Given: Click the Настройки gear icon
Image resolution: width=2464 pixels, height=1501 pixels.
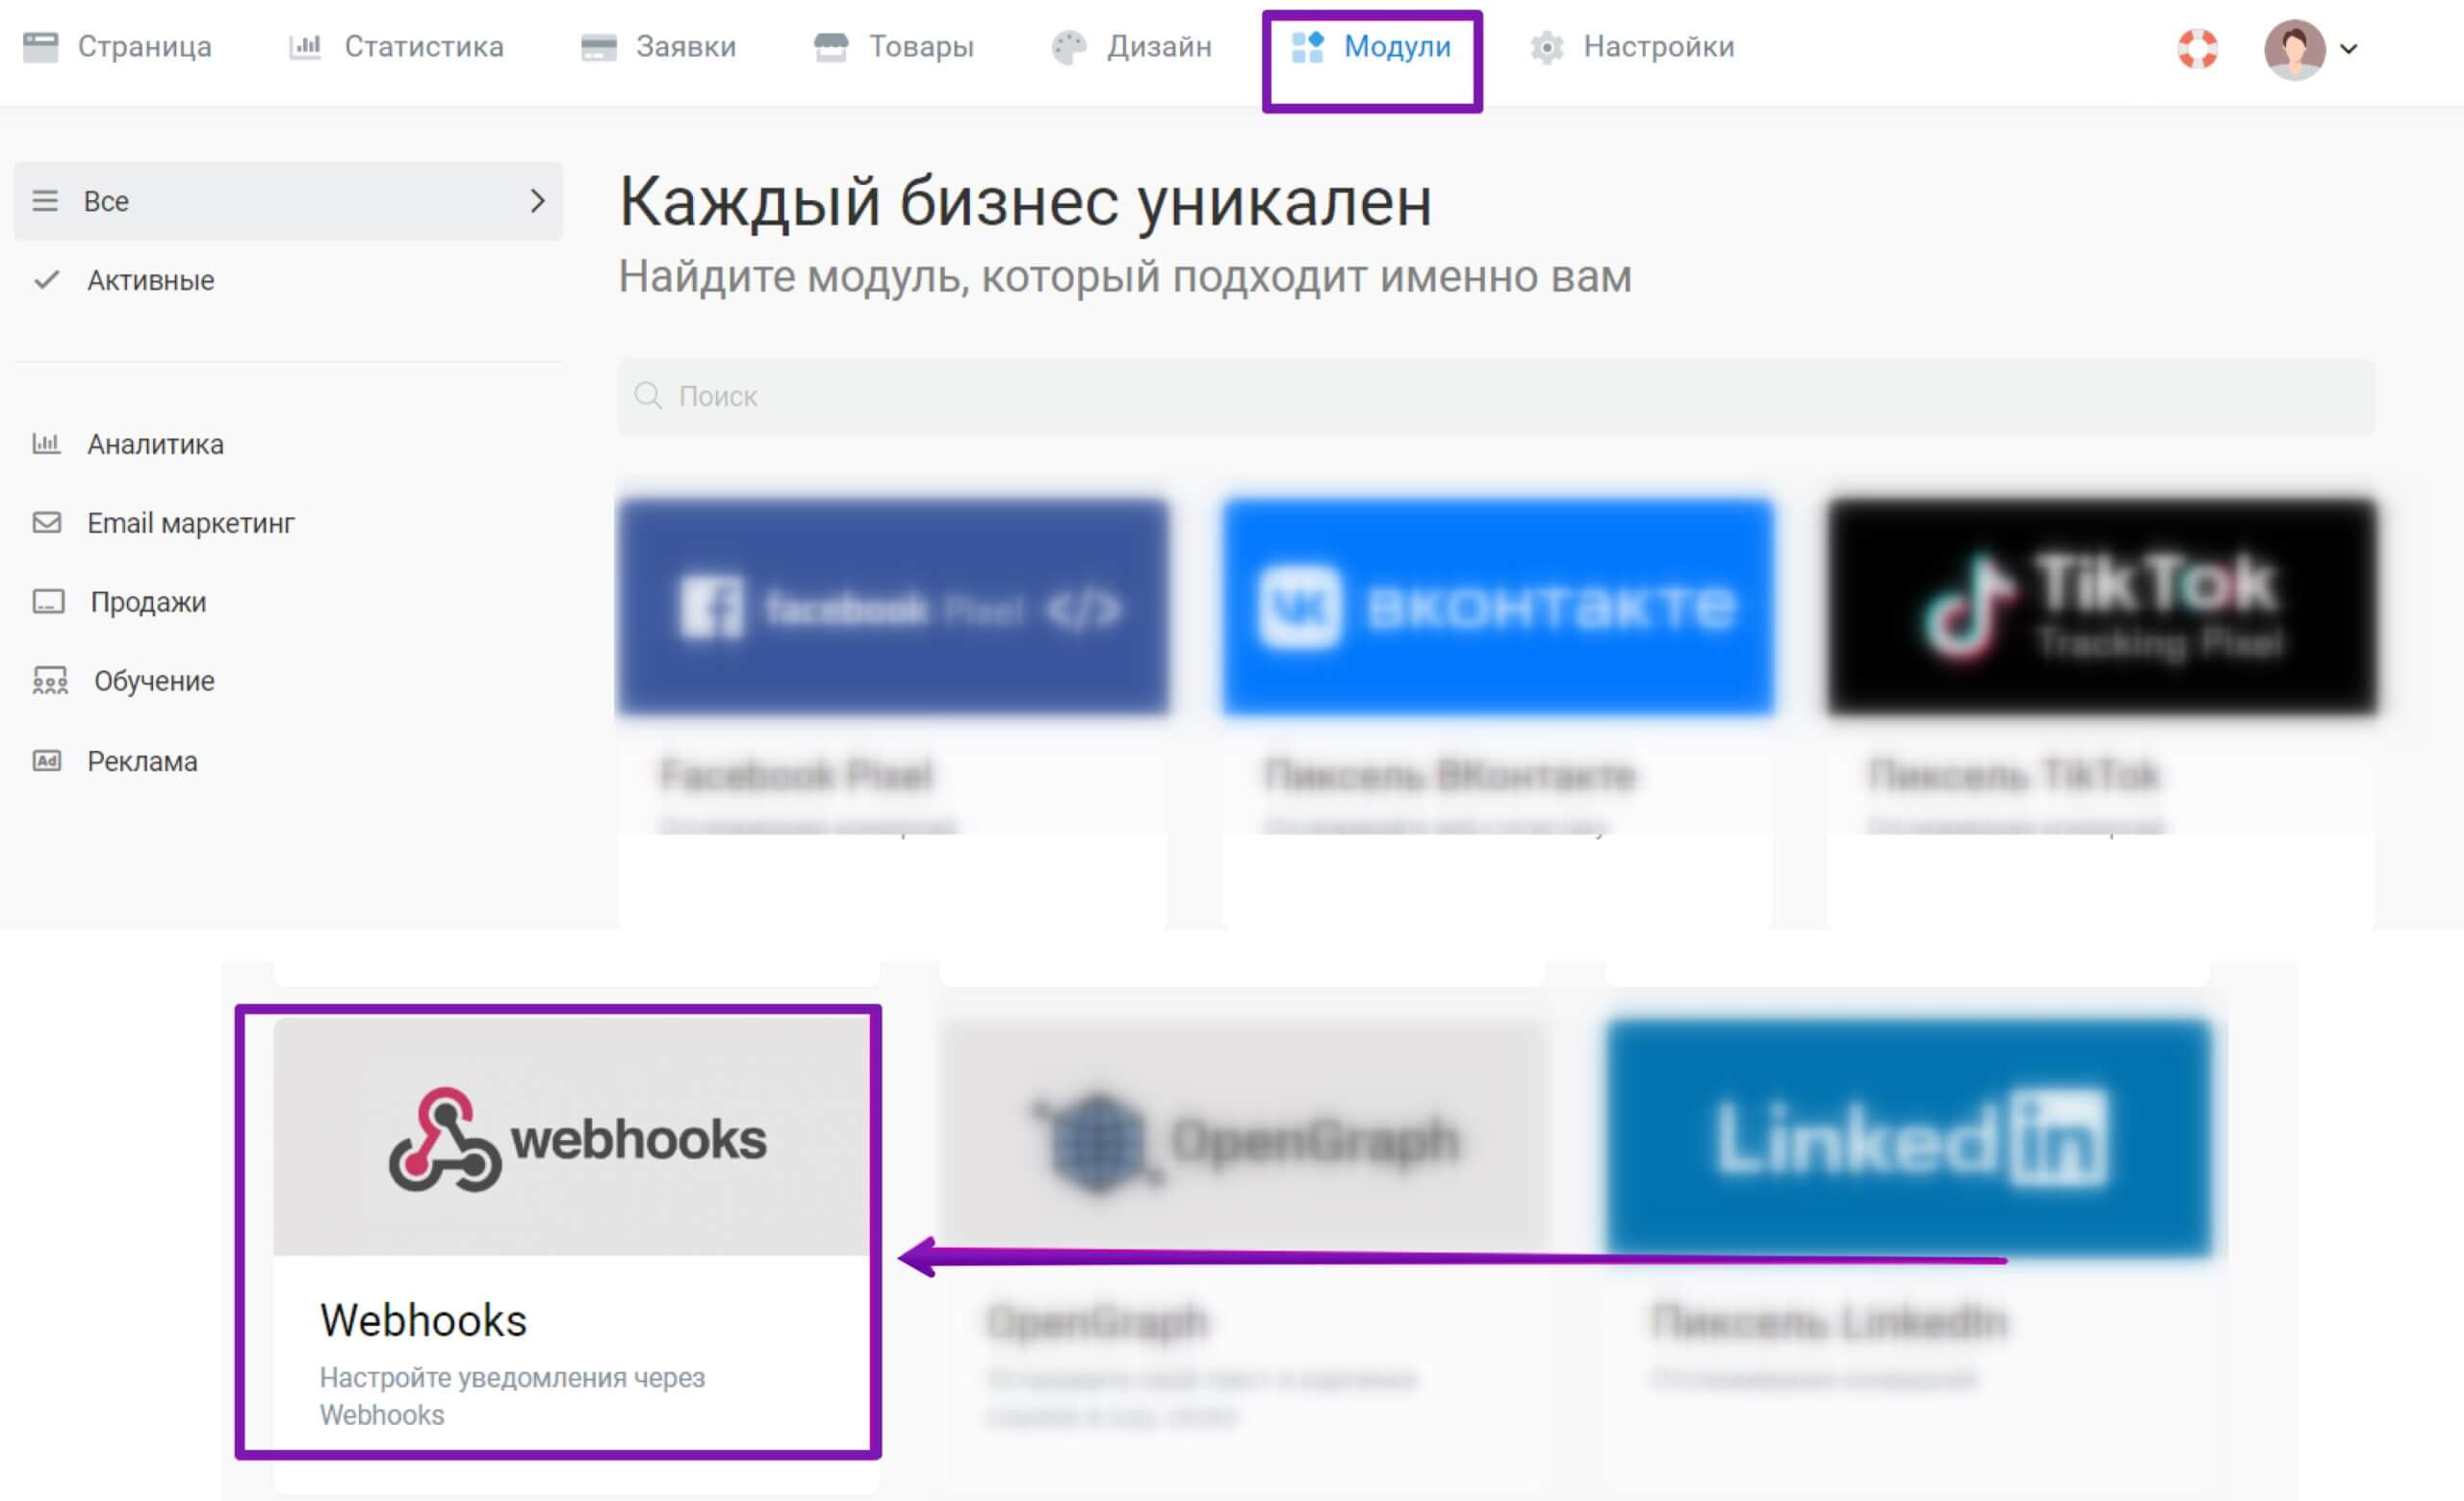Looking at the screenshot, I should point(1547,48).
